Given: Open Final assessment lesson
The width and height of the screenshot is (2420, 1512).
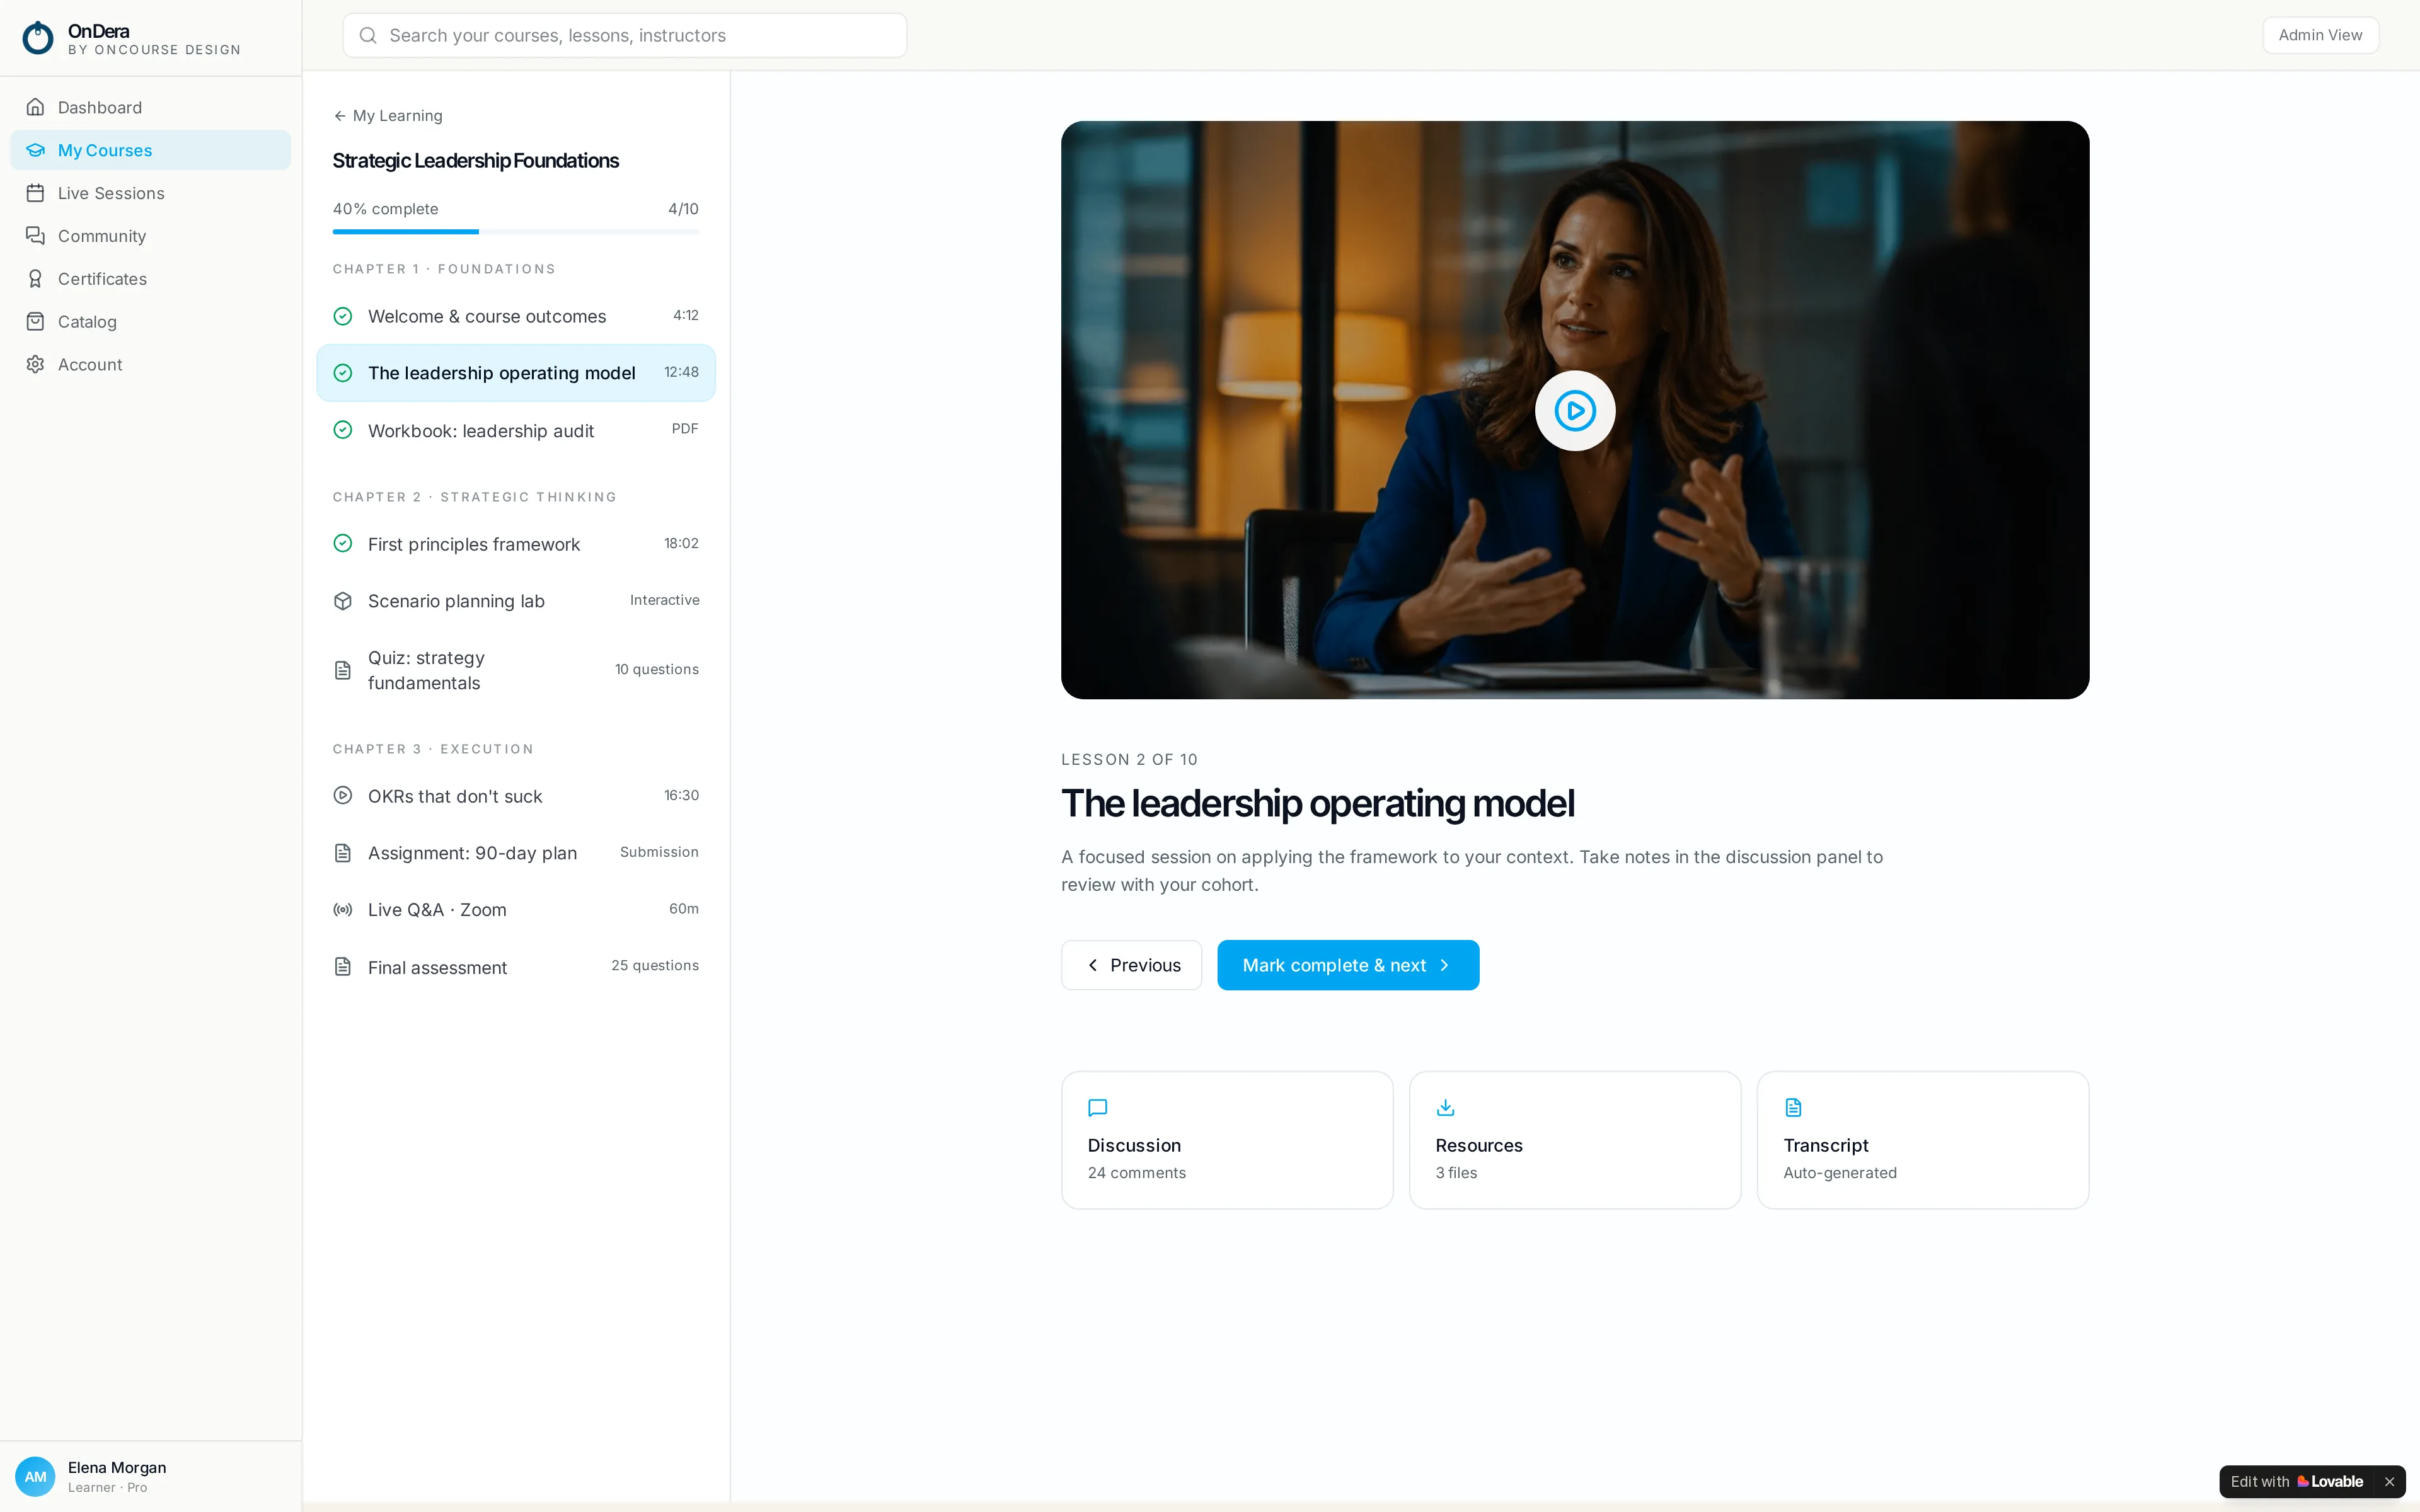Looking at the screenshot, I should coord(516,967).
